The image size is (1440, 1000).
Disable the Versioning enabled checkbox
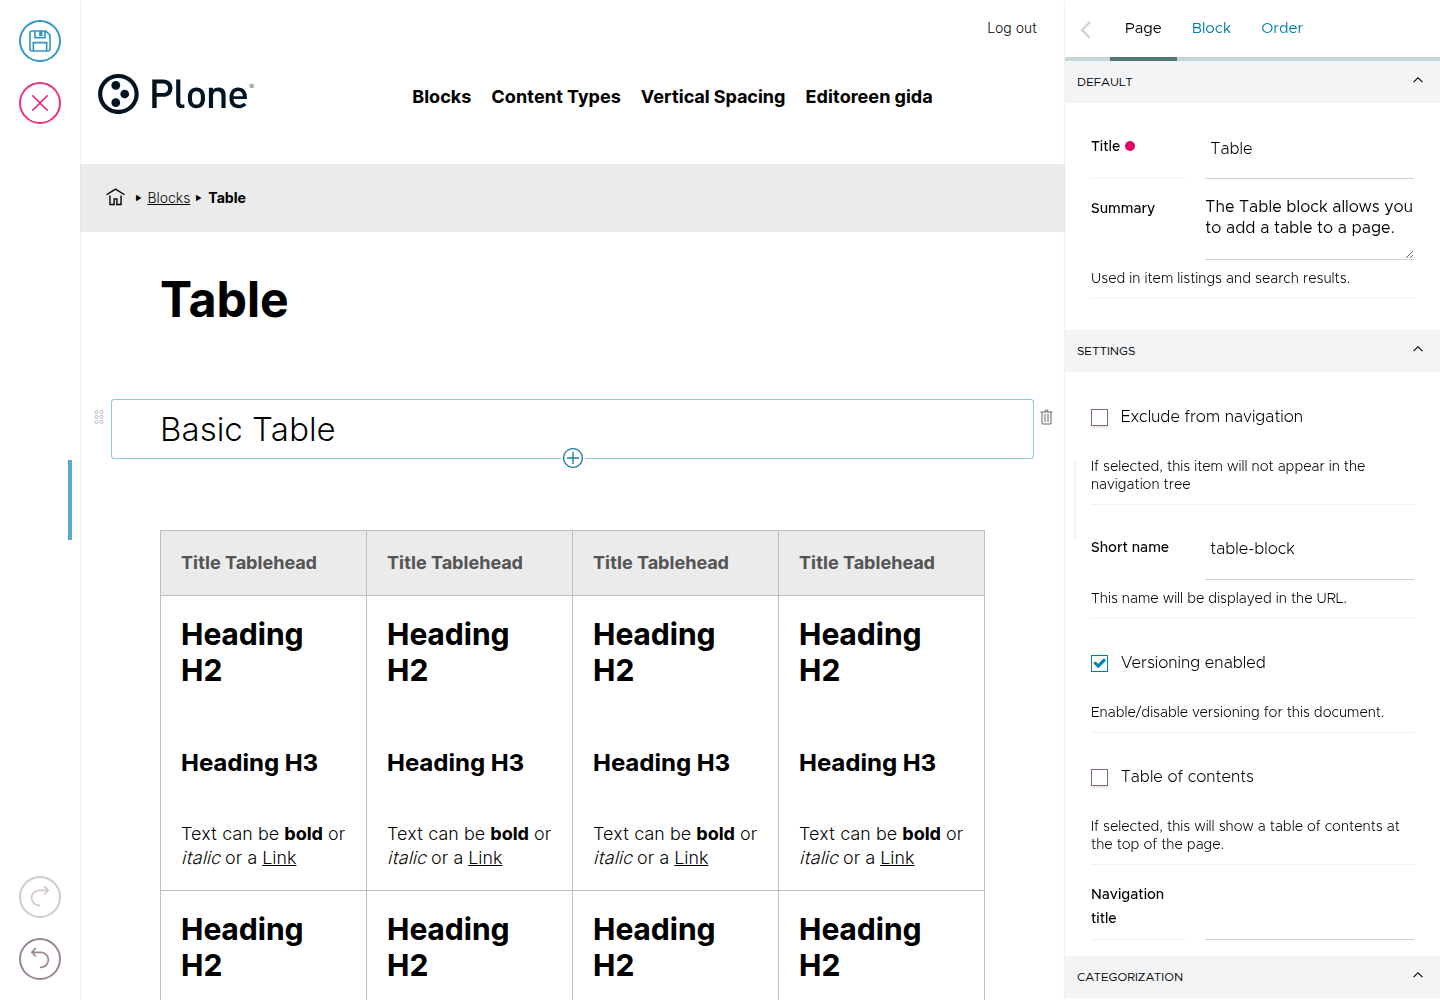tap(1100, 663)
